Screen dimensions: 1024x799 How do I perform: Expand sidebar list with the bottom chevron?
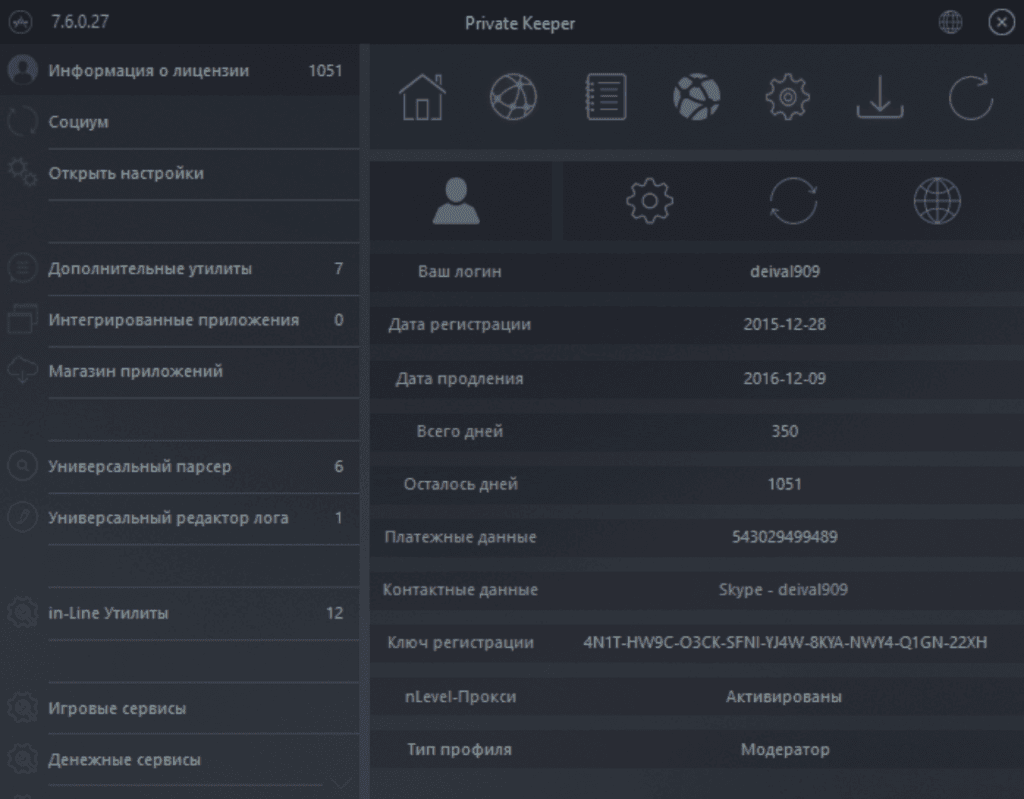(x=341, y=783)
